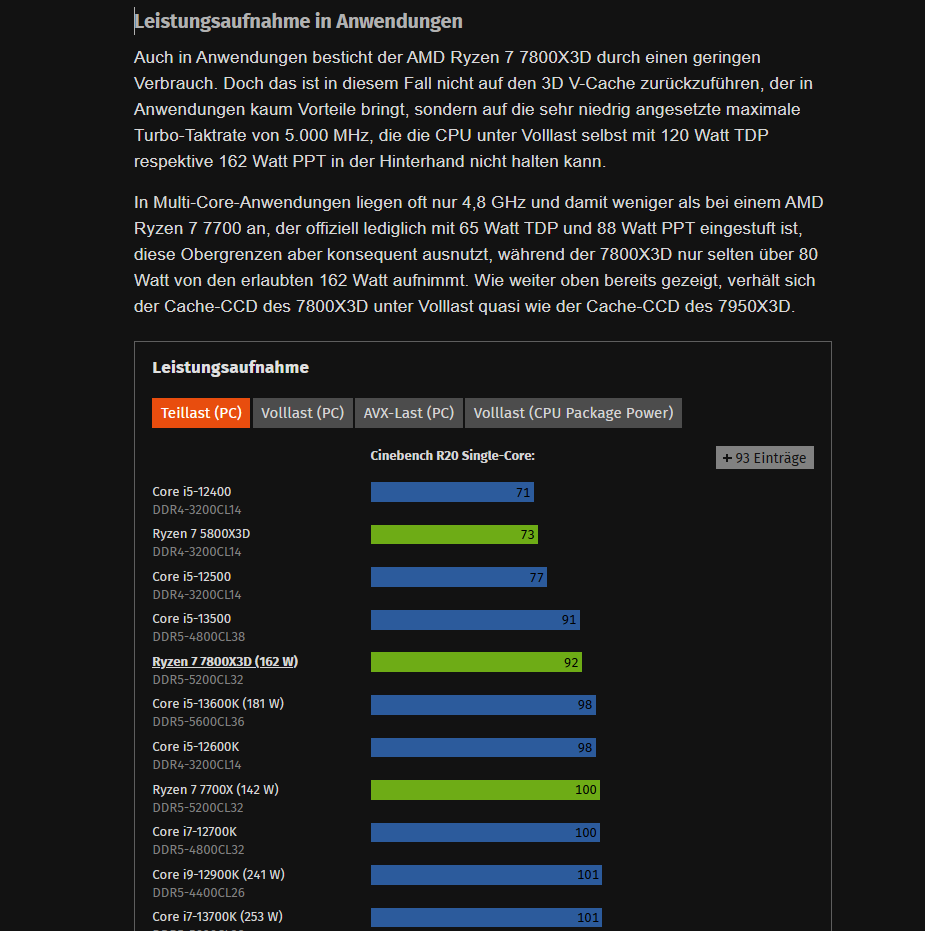Click the Core i5-12400 label
Viewport: 925px width, 931px height.
click(192, 492)
